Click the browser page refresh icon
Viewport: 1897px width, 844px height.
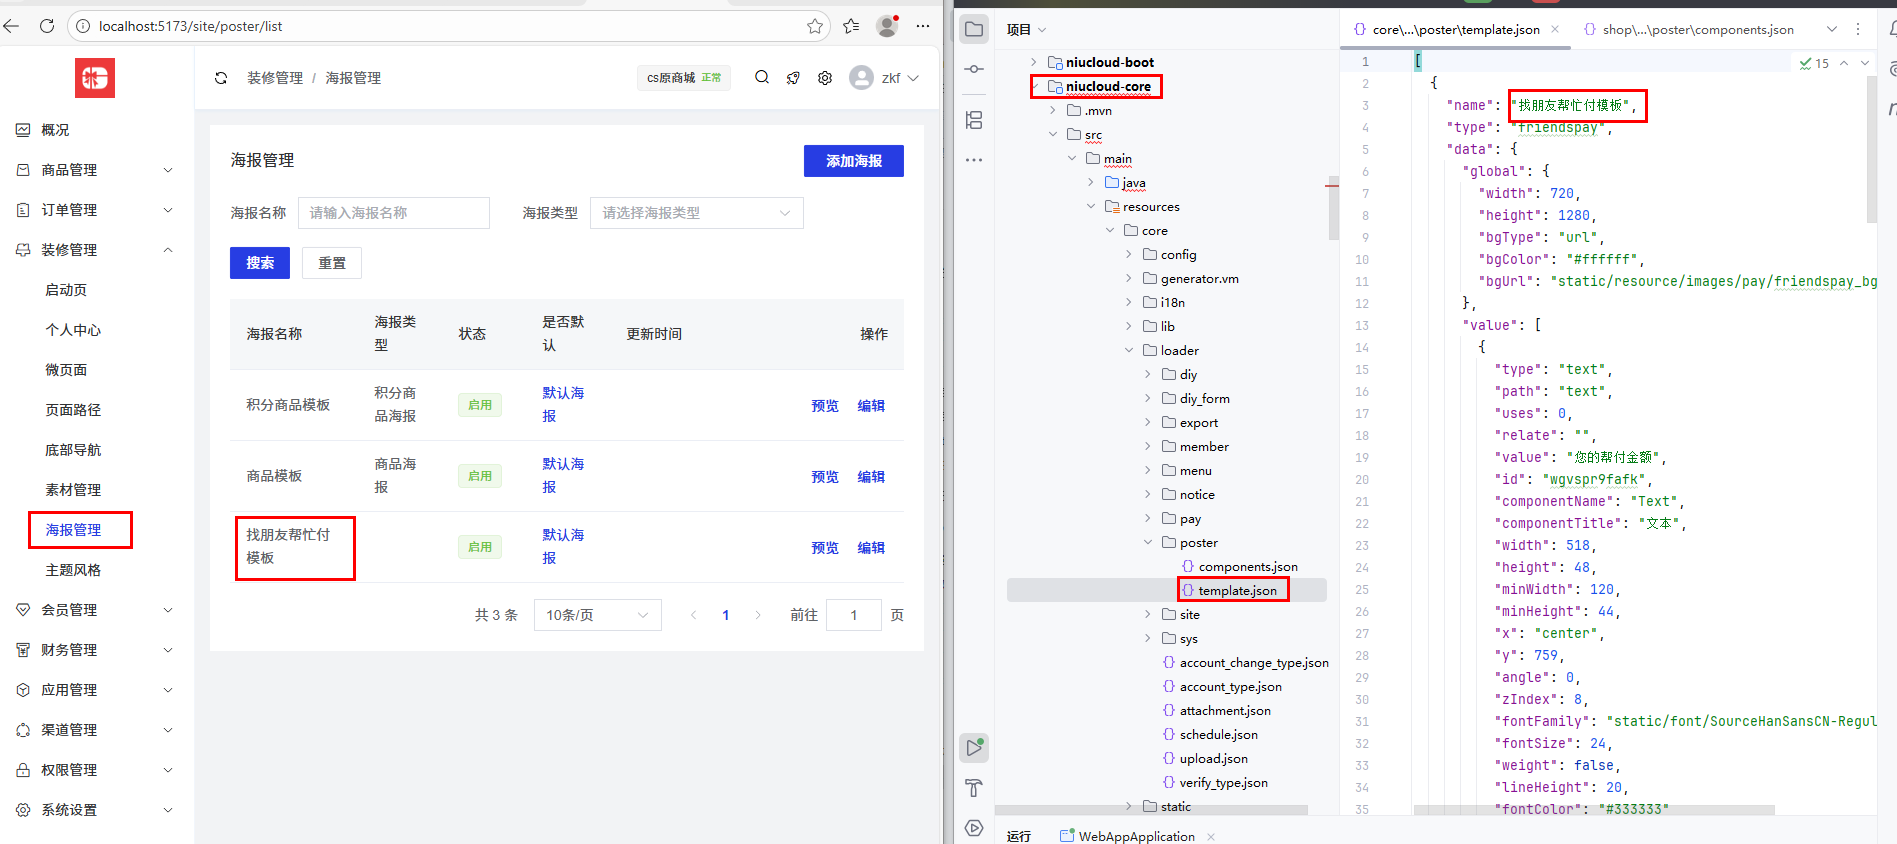(47, 26)
